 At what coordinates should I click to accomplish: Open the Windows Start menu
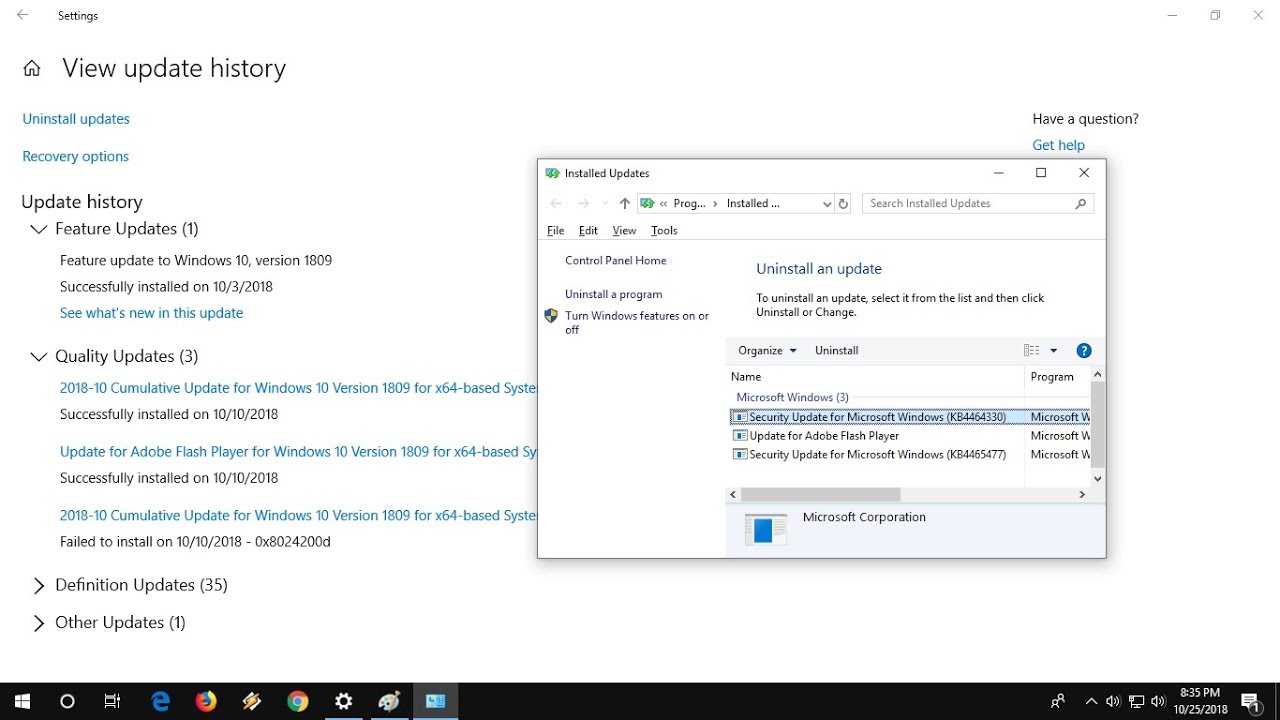click(22, 701)
